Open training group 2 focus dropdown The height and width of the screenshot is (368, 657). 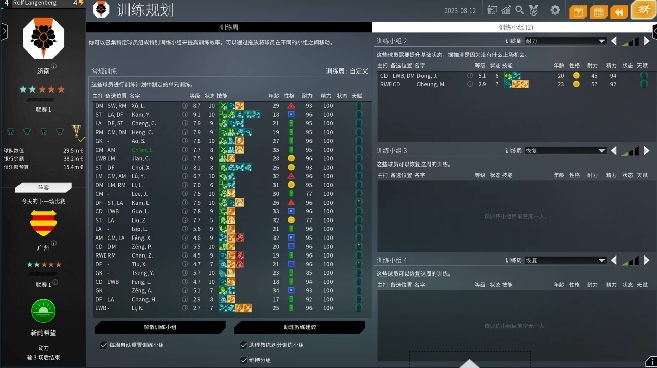pos(565,41)
